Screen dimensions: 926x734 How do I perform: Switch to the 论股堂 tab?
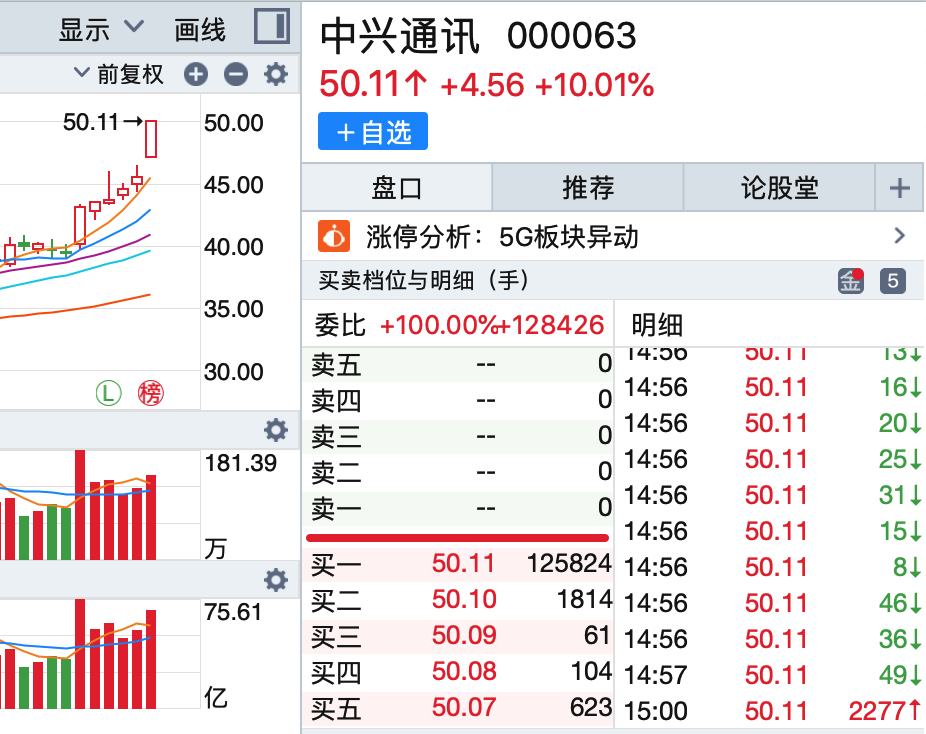779,187
